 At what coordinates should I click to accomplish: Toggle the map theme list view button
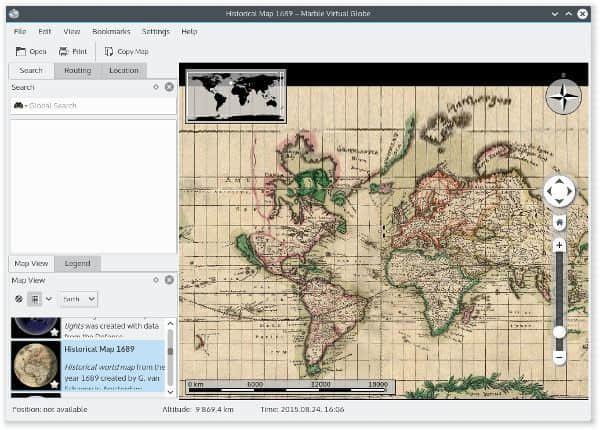34,299
